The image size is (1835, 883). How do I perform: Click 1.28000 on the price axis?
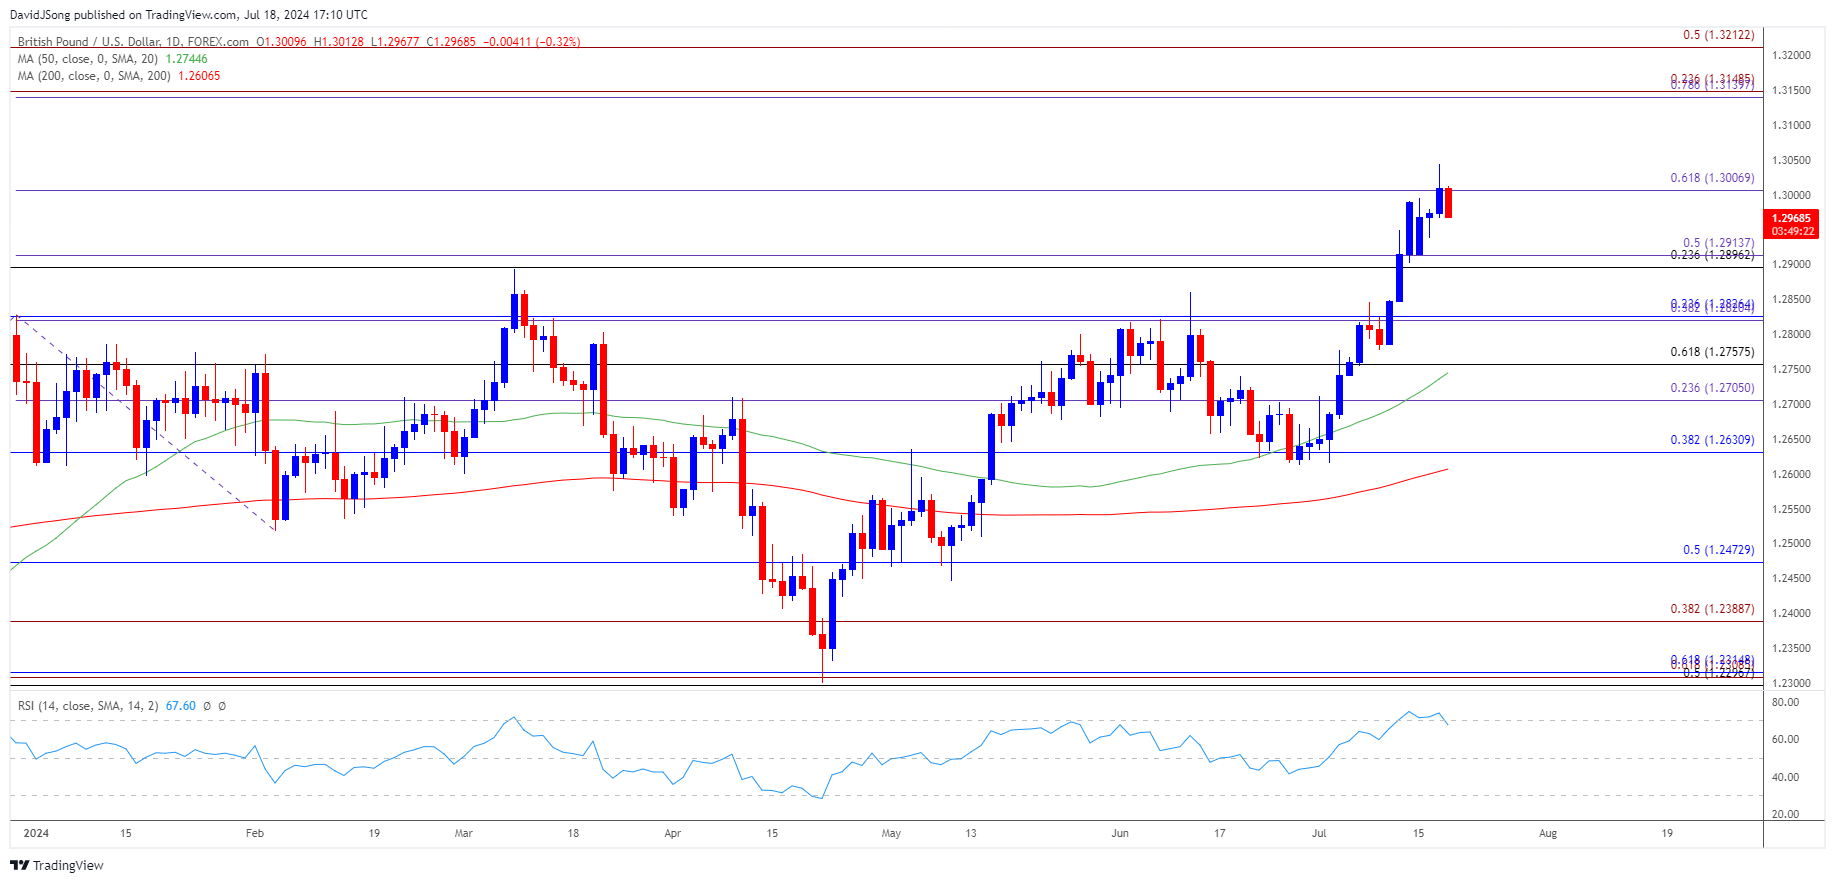click(1791, 335)
